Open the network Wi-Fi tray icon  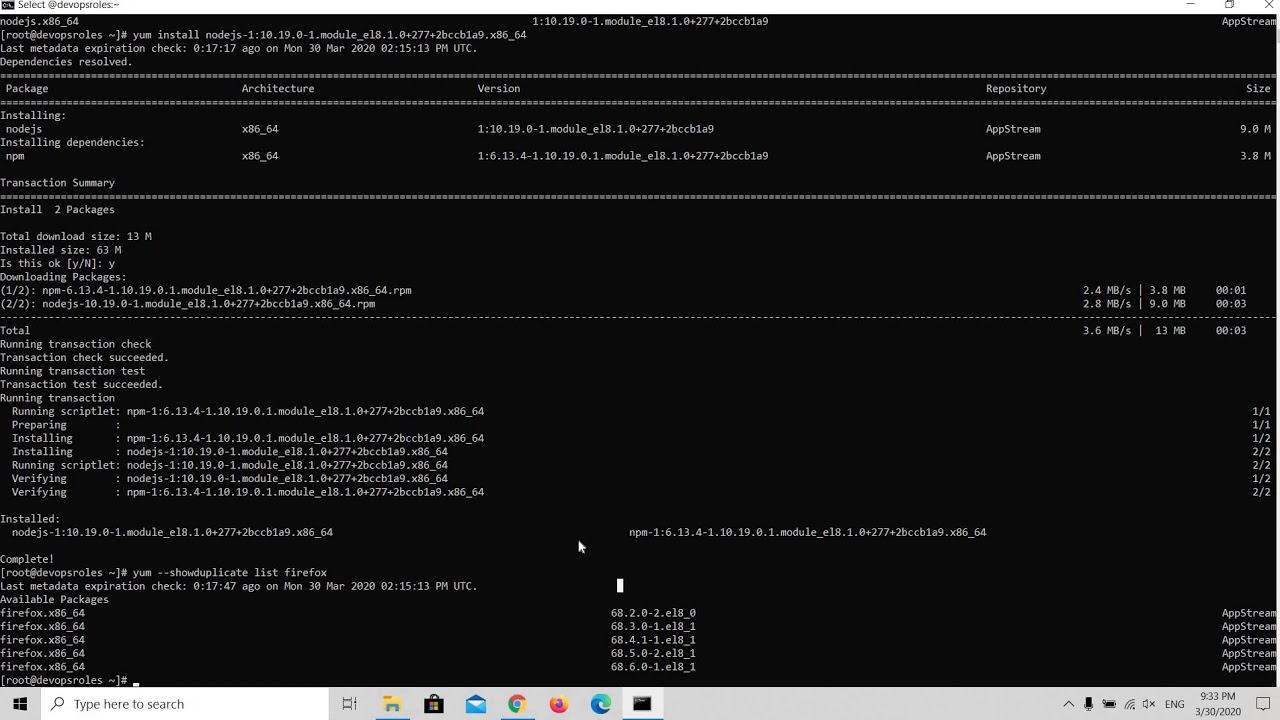1129,704
